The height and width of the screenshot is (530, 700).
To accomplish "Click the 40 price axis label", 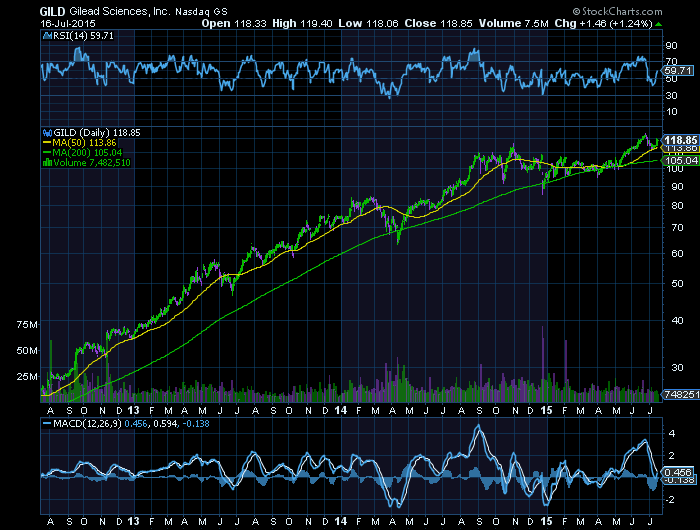I will [677, 321].
